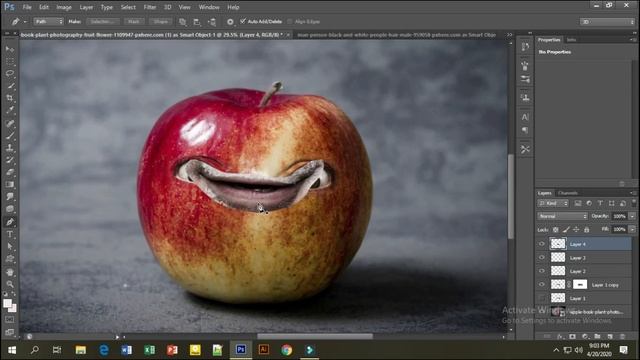
Task: Select the Eraser tool
Action: click(x=10, y=172)
